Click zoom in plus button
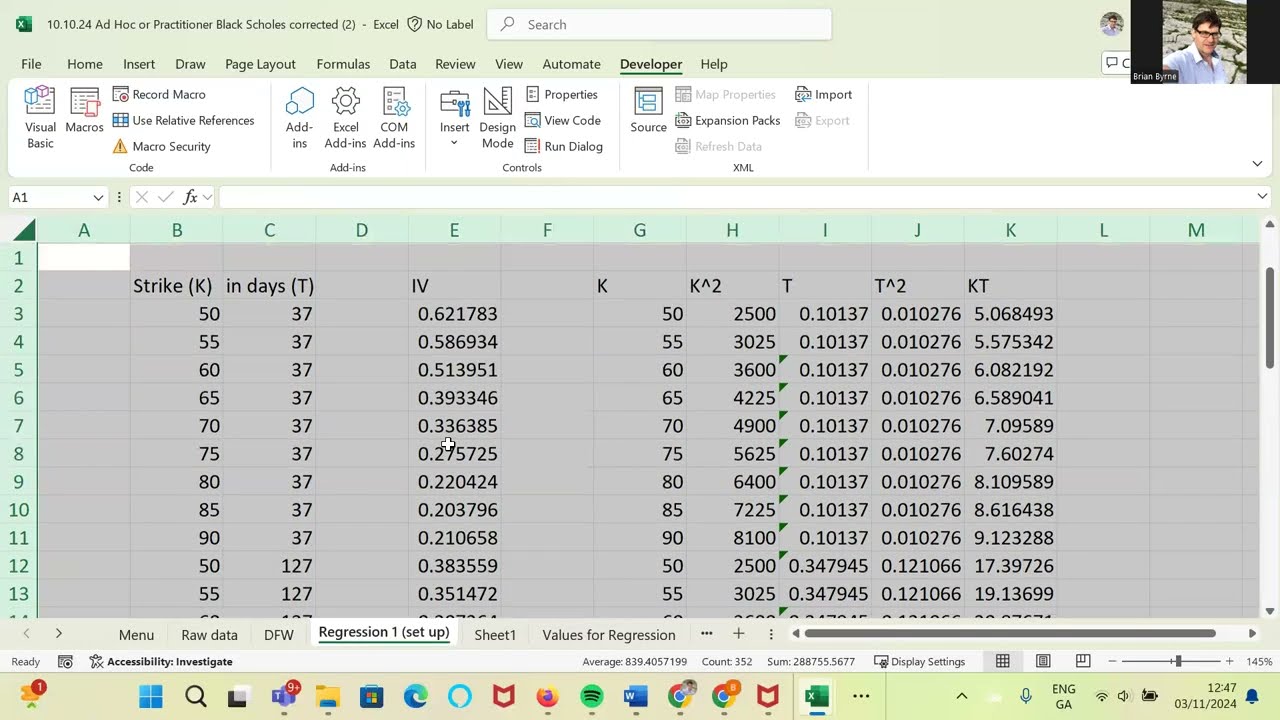 pos(1230,661)
